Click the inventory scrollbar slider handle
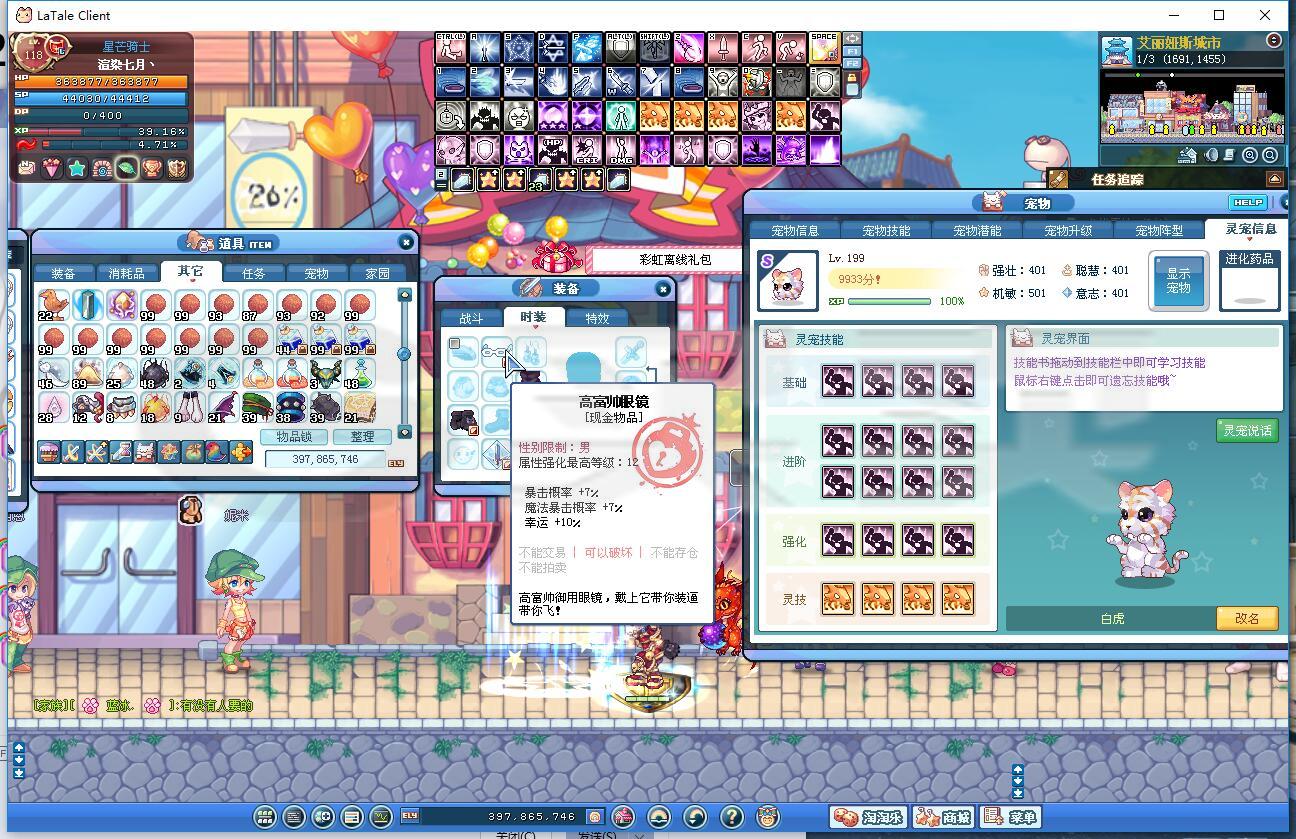 tap(404, 353)
